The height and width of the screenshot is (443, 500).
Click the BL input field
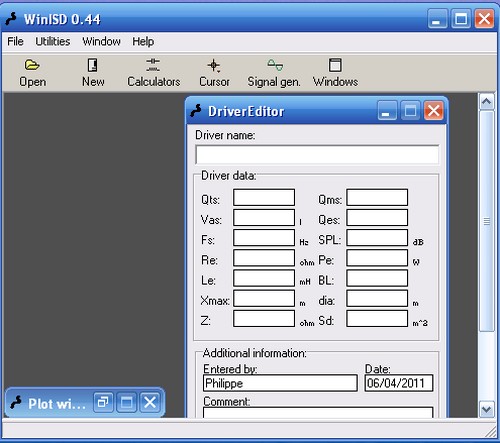[x=377, y=278]
